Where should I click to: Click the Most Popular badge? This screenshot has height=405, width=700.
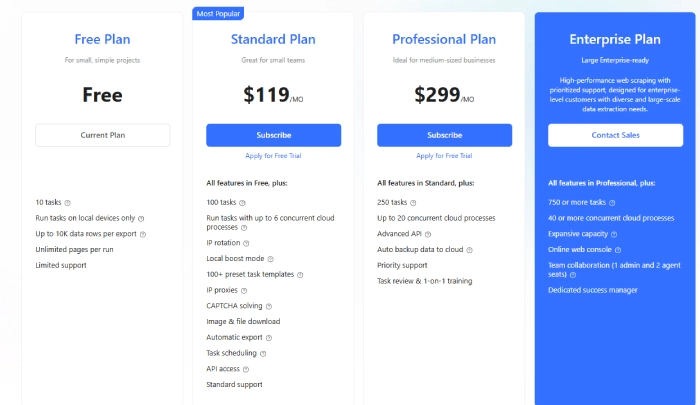pyautogui.click(x=218, y=14)
